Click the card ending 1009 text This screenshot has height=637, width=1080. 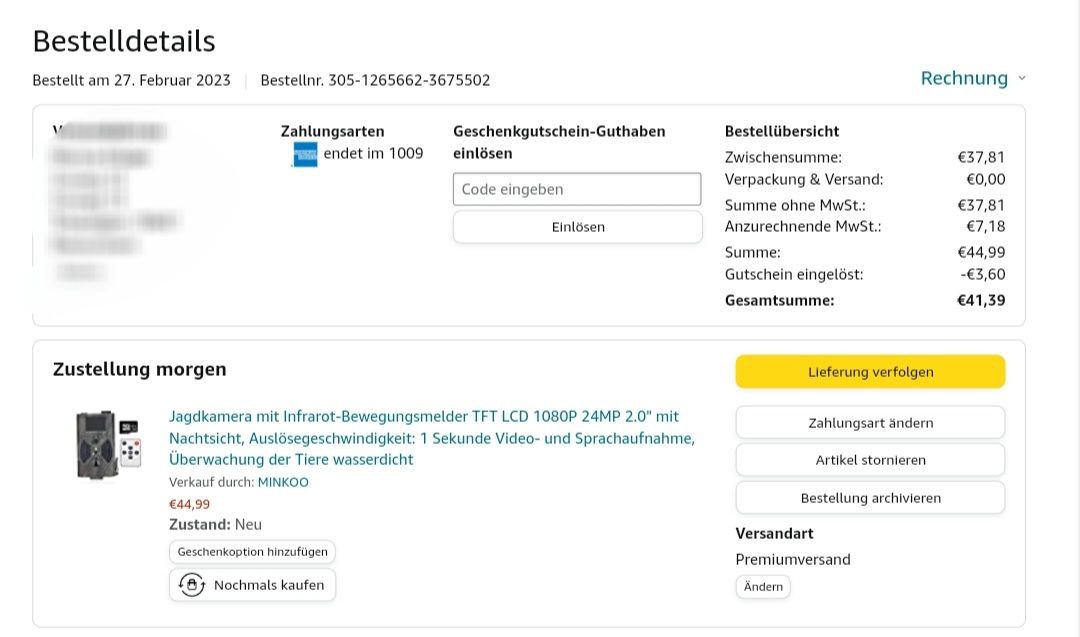click(x=373, y=153)
